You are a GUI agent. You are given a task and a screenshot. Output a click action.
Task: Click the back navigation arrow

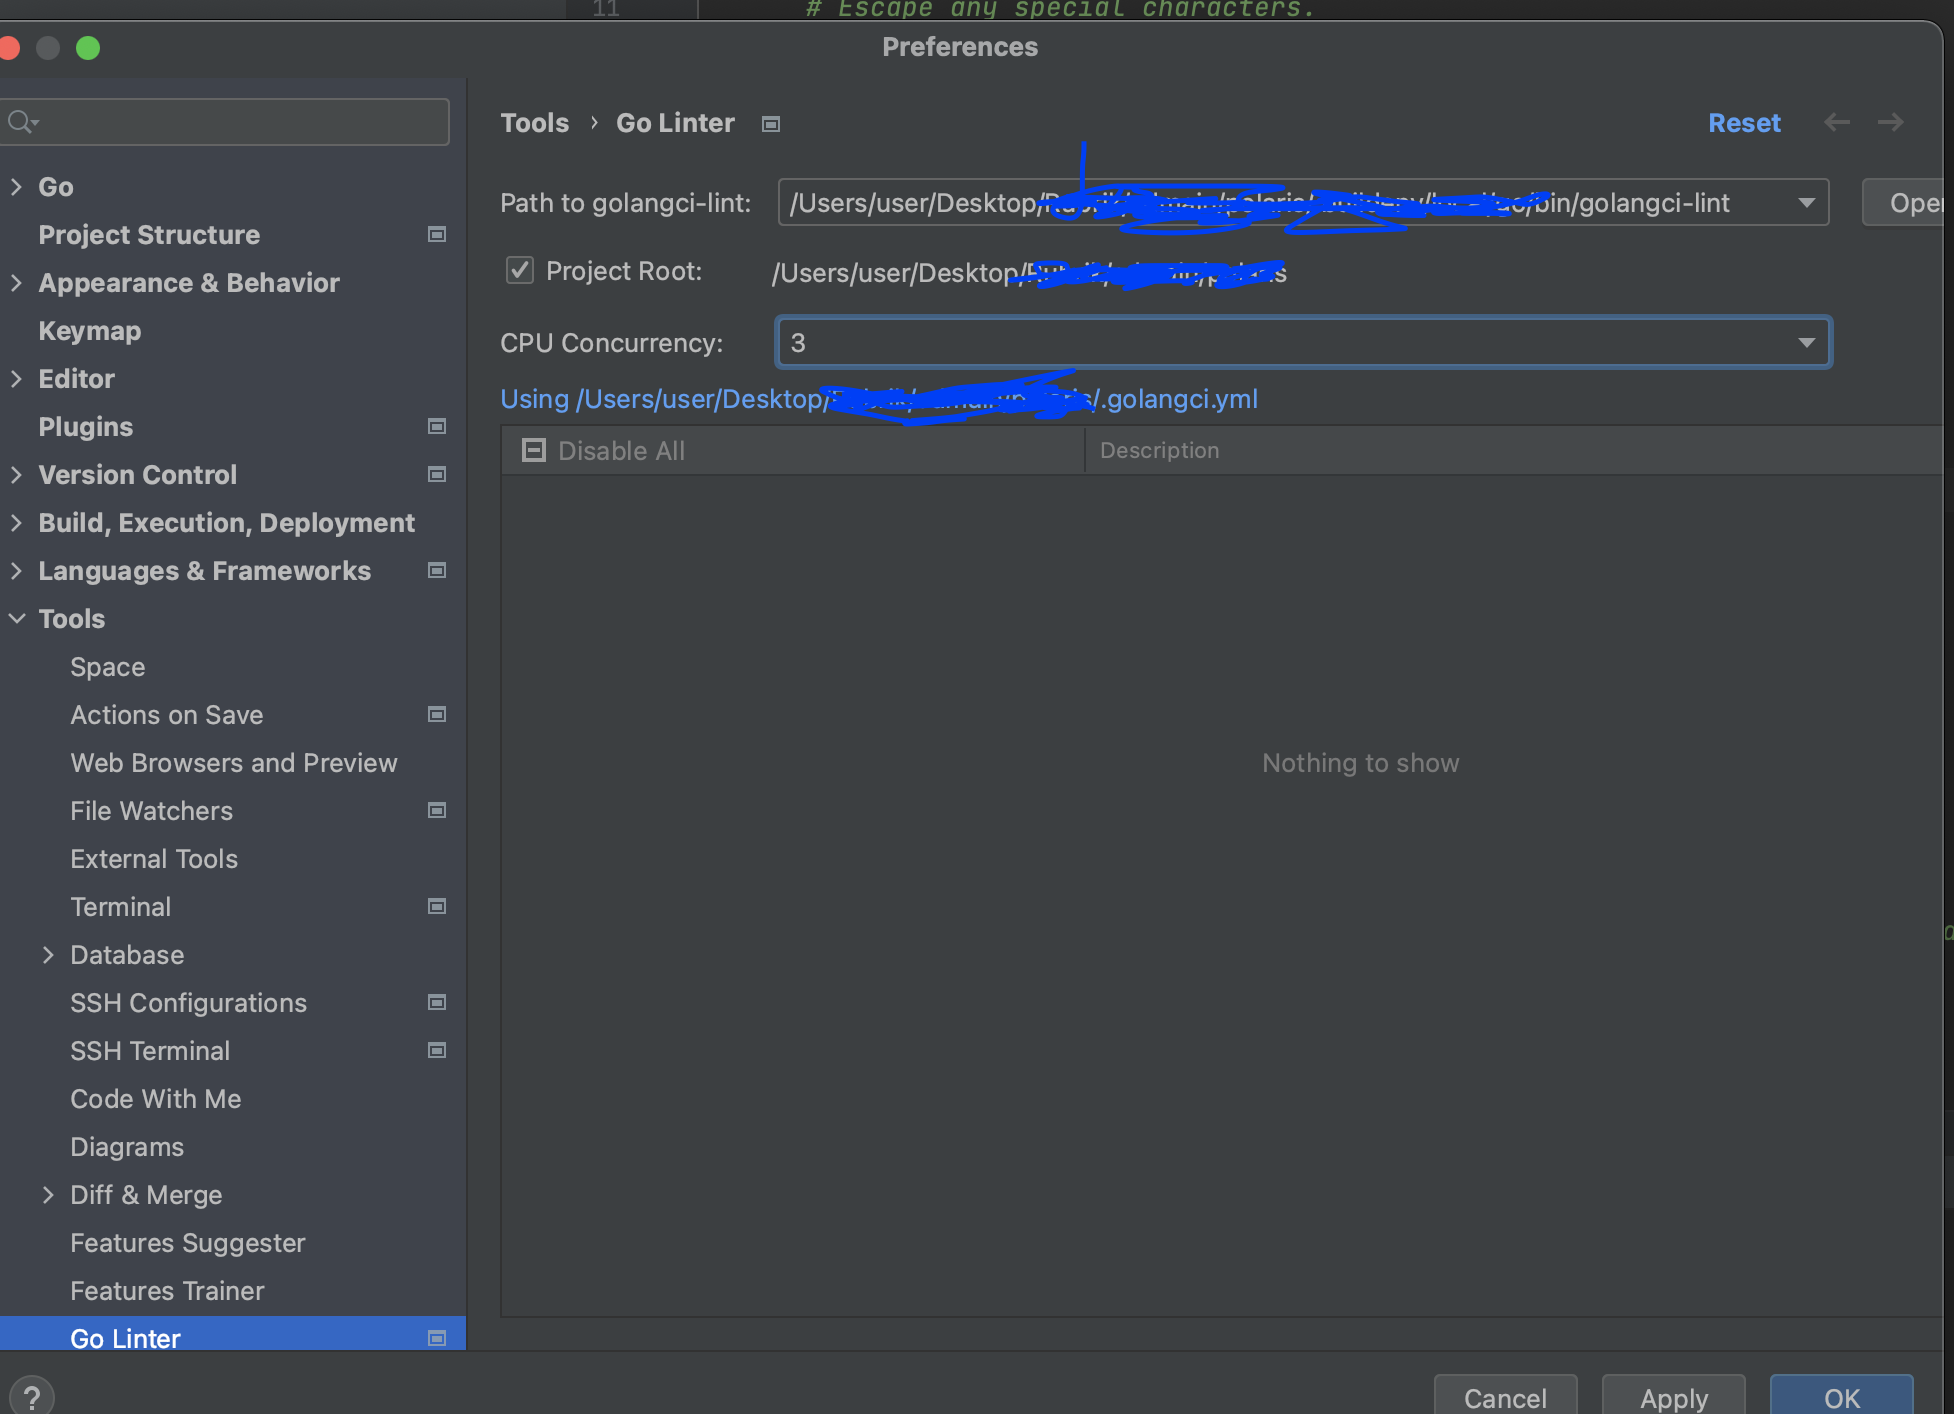pyautogui.click(x=1836, y=122)
